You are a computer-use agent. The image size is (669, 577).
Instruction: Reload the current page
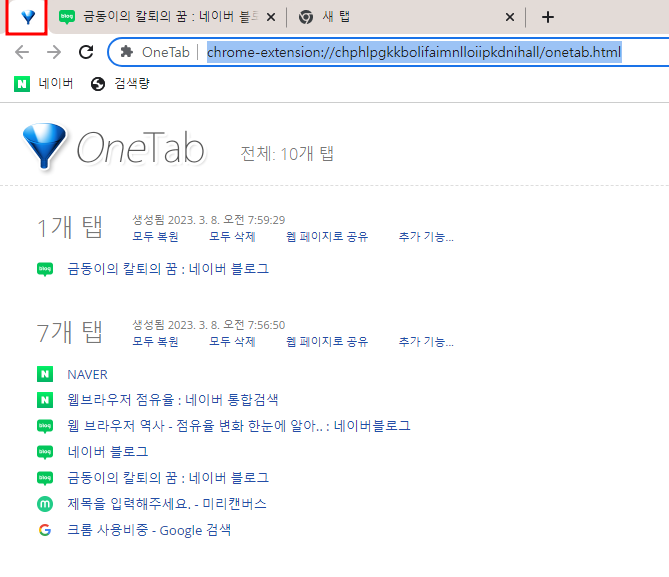click(x=86, y=52)
